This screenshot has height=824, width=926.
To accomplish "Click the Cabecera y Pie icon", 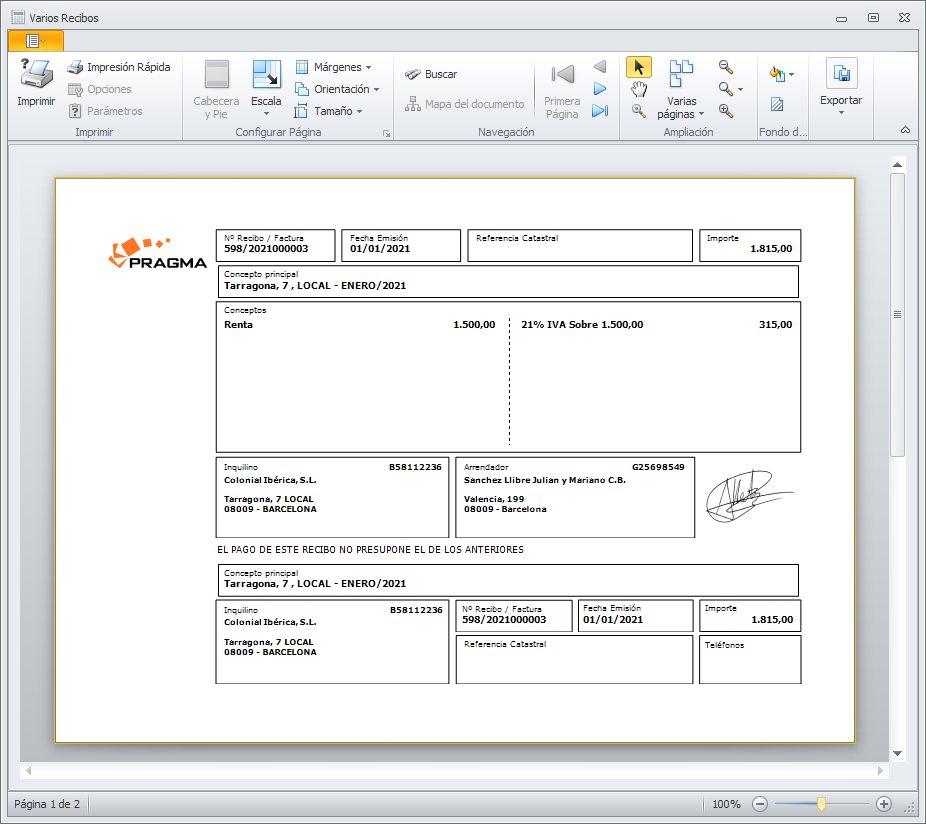I will 217,74.
